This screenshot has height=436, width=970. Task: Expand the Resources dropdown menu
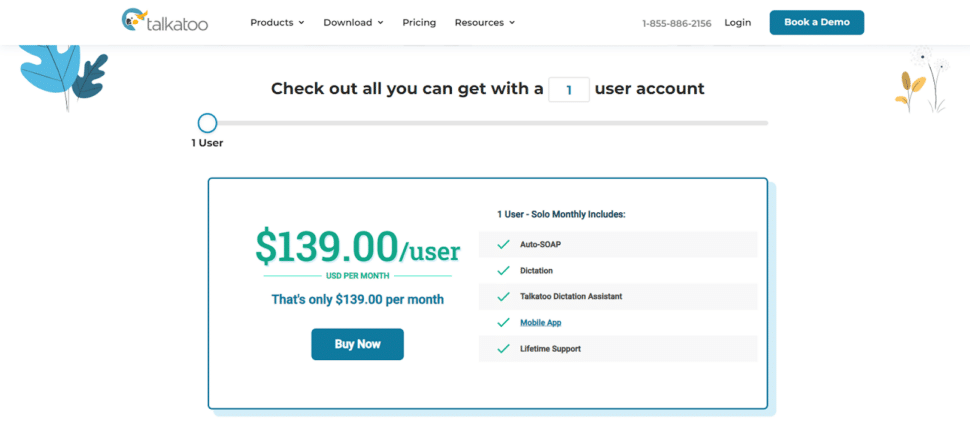coord(484,22)
